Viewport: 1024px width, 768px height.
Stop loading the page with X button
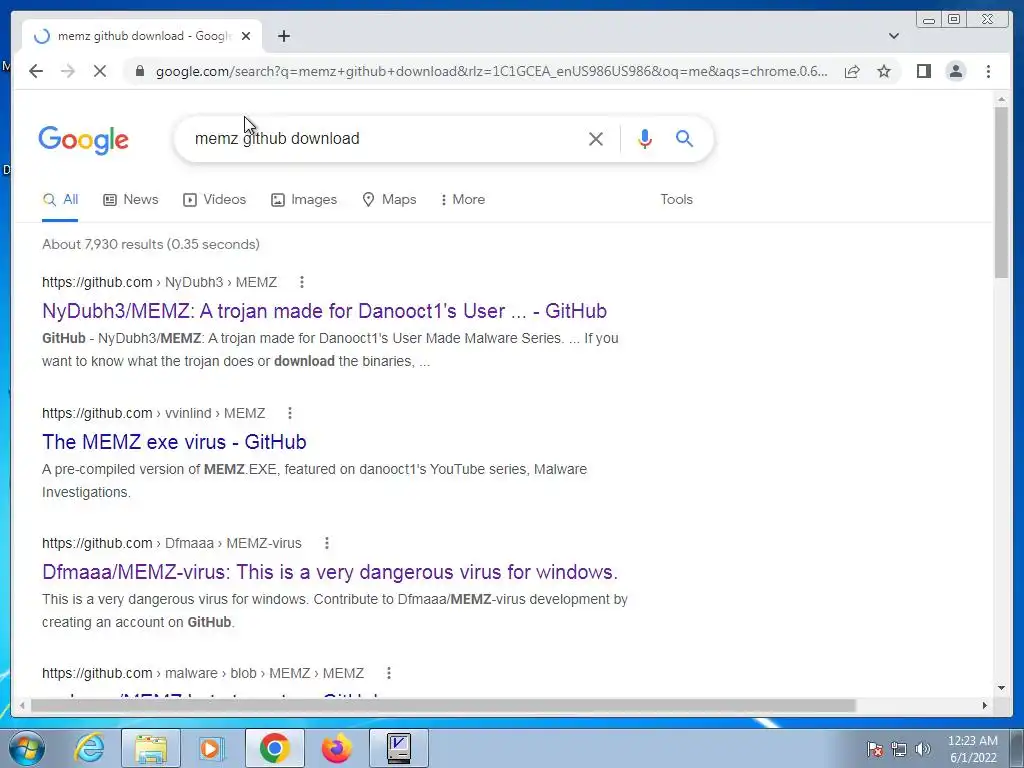[x=100, y=71]
